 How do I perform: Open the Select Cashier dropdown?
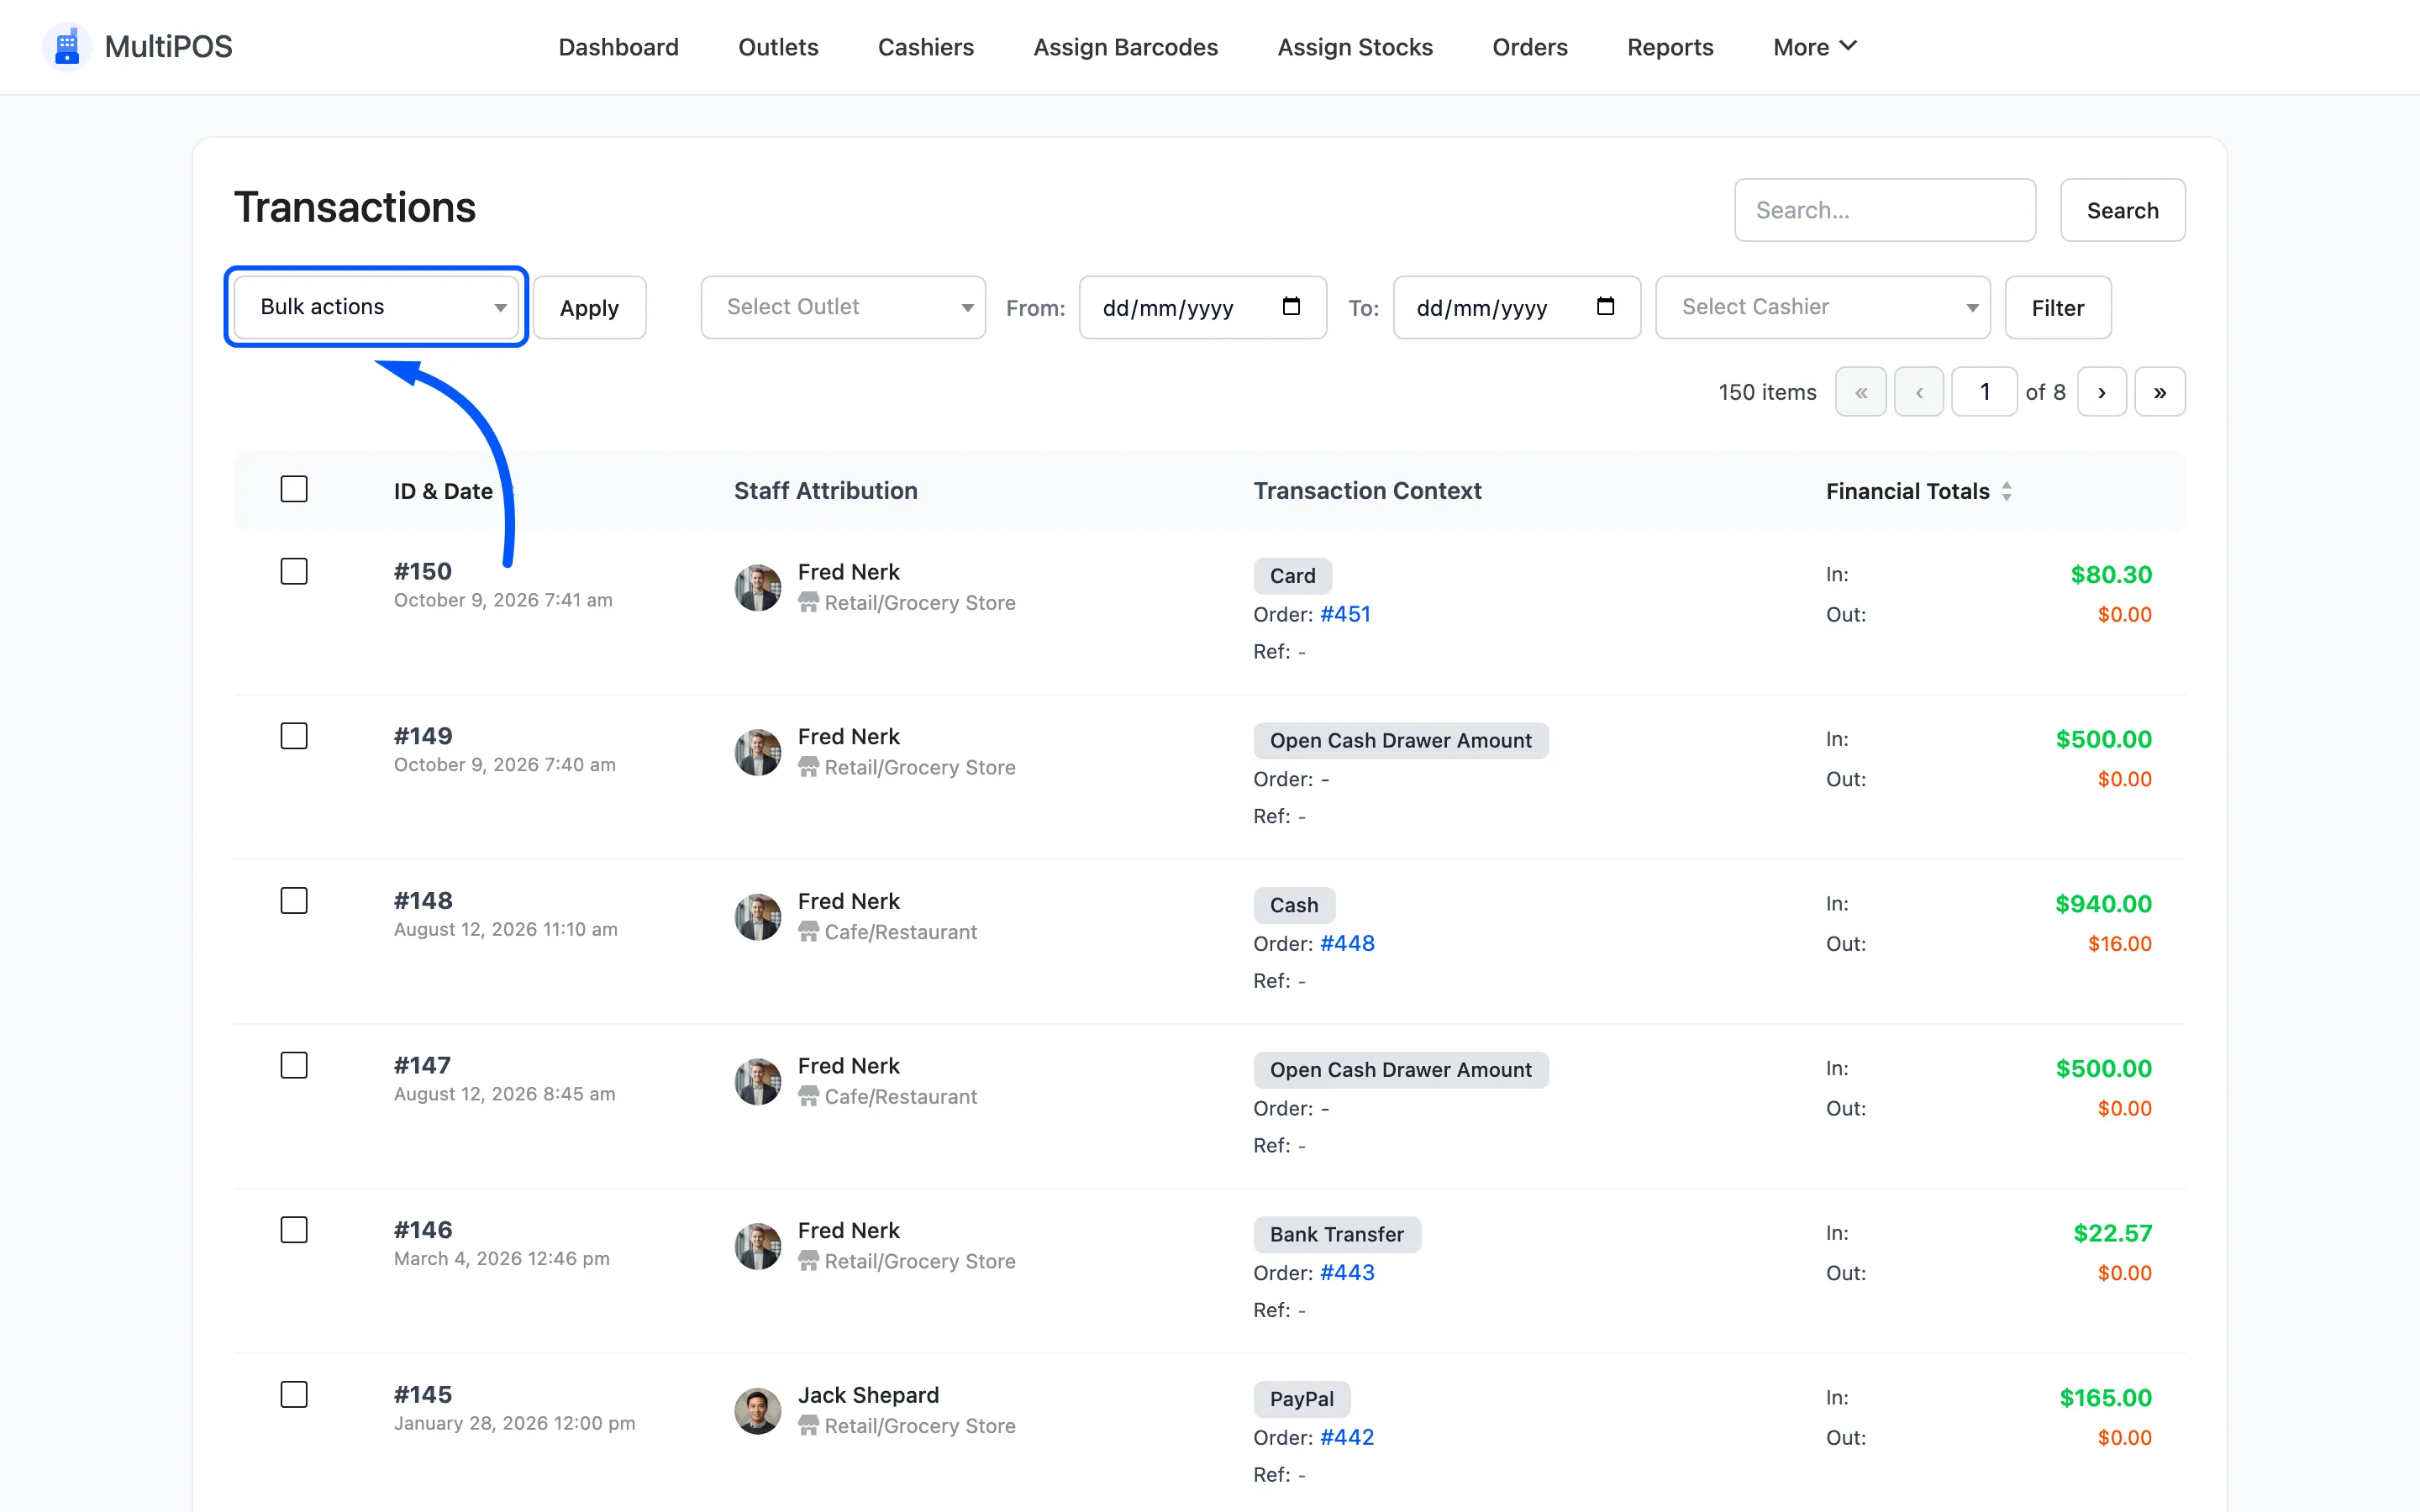1823,307
